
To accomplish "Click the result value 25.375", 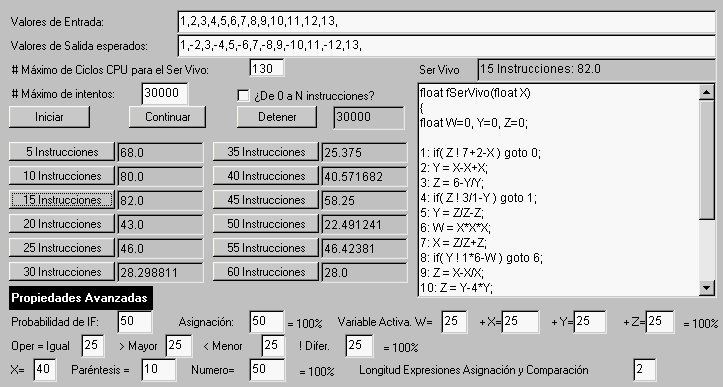I will (364, 152).
